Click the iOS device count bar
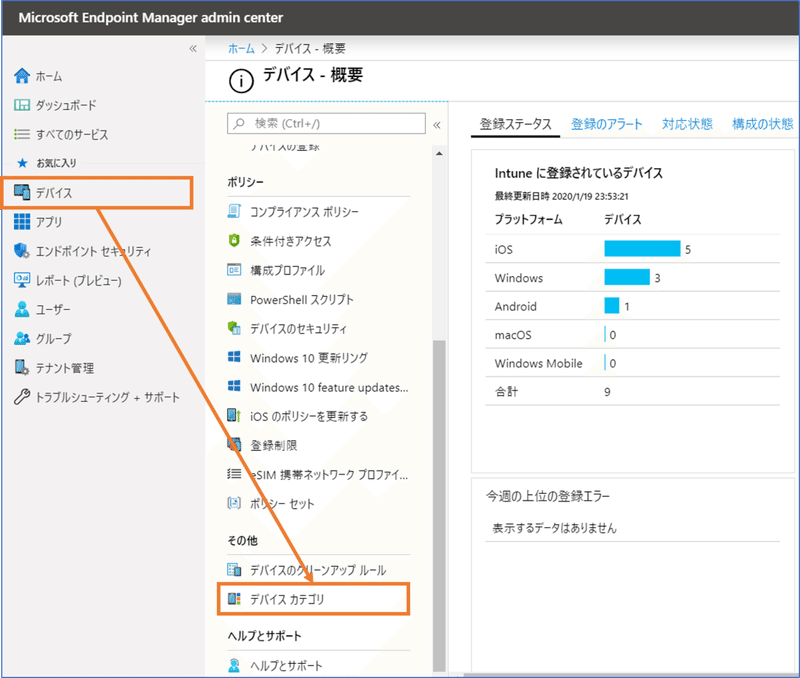The image size is (800, 678). [642, 248]
